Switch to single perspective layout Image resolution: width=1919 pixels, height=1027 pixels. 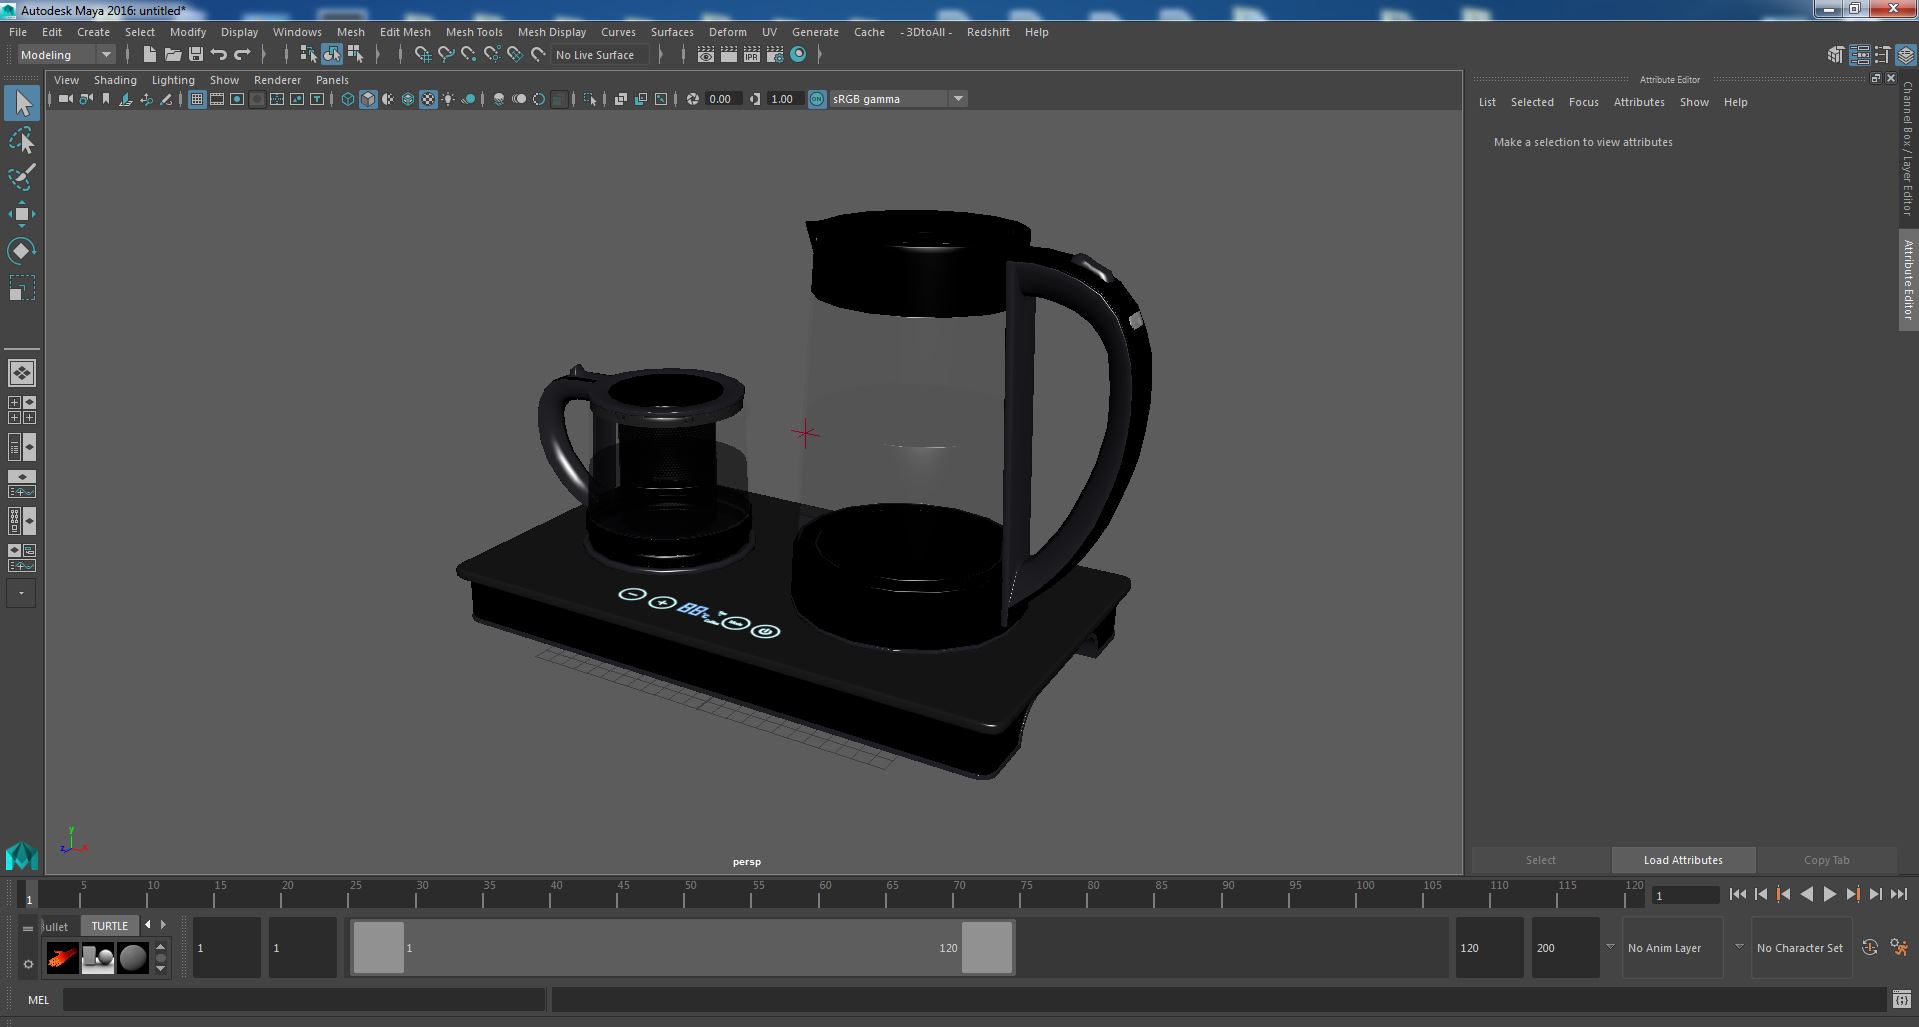(x=22, y=373)
